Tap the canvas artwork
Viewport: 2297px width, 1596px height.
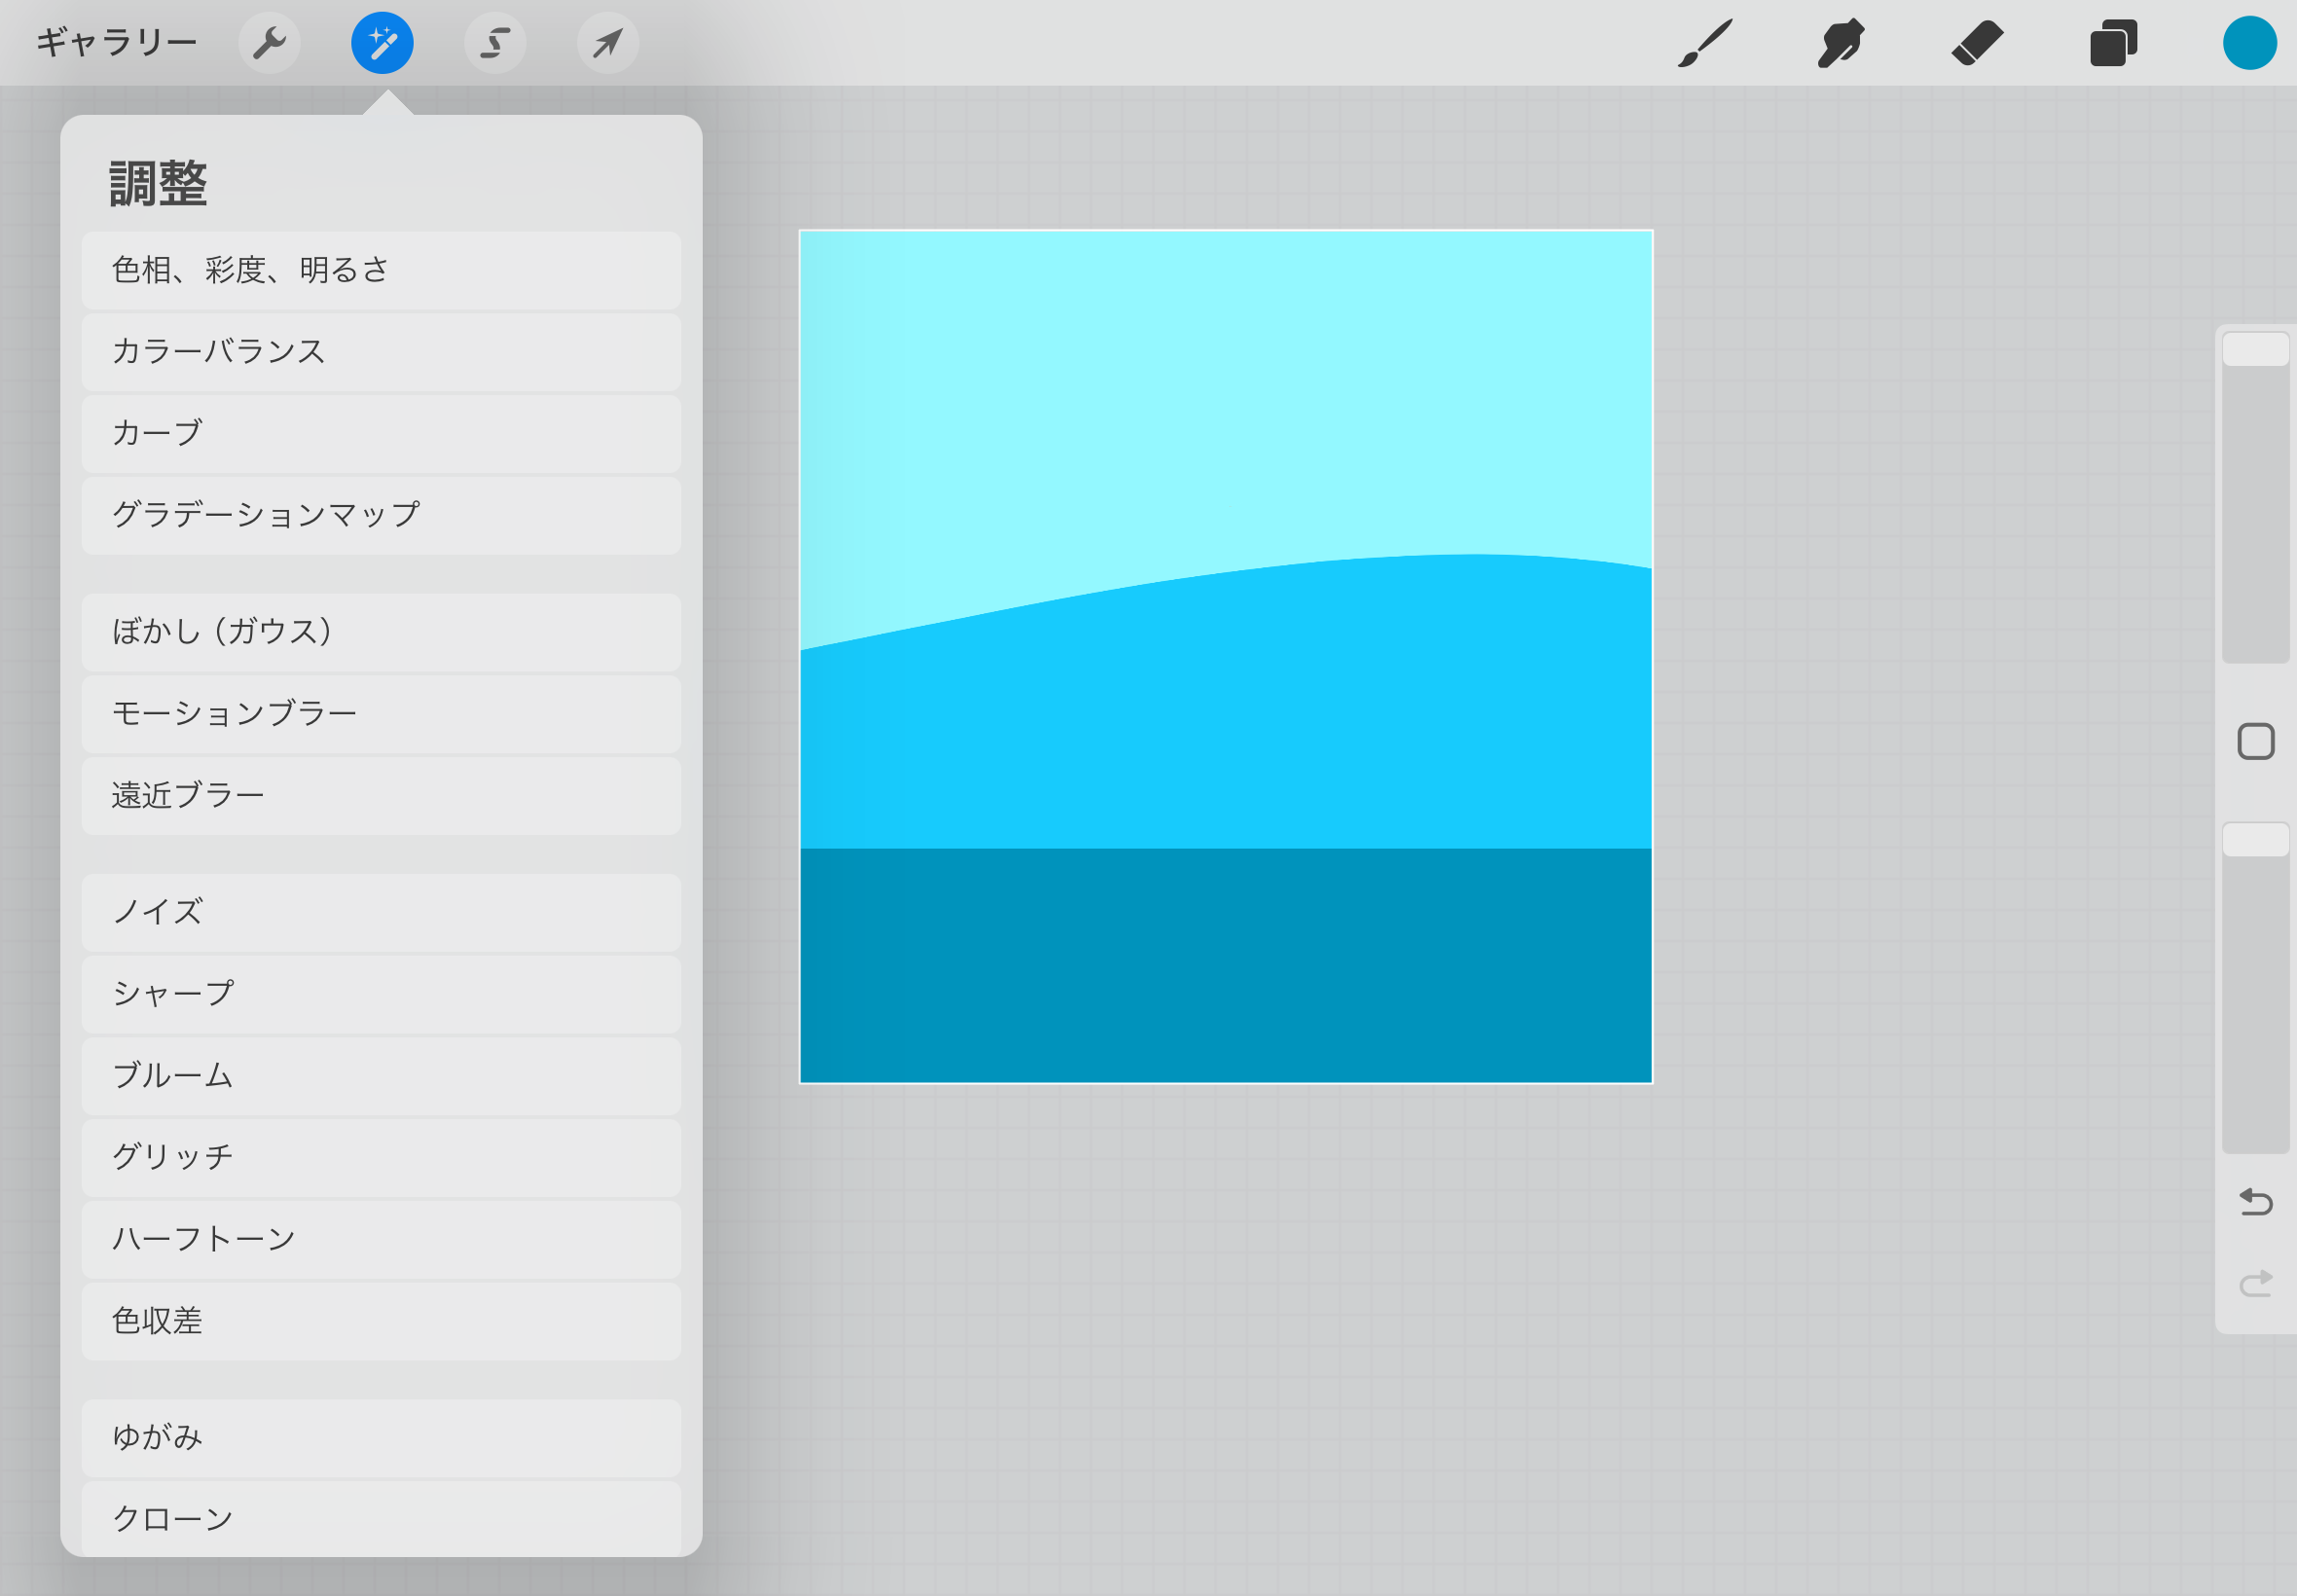click(1225, 657)
